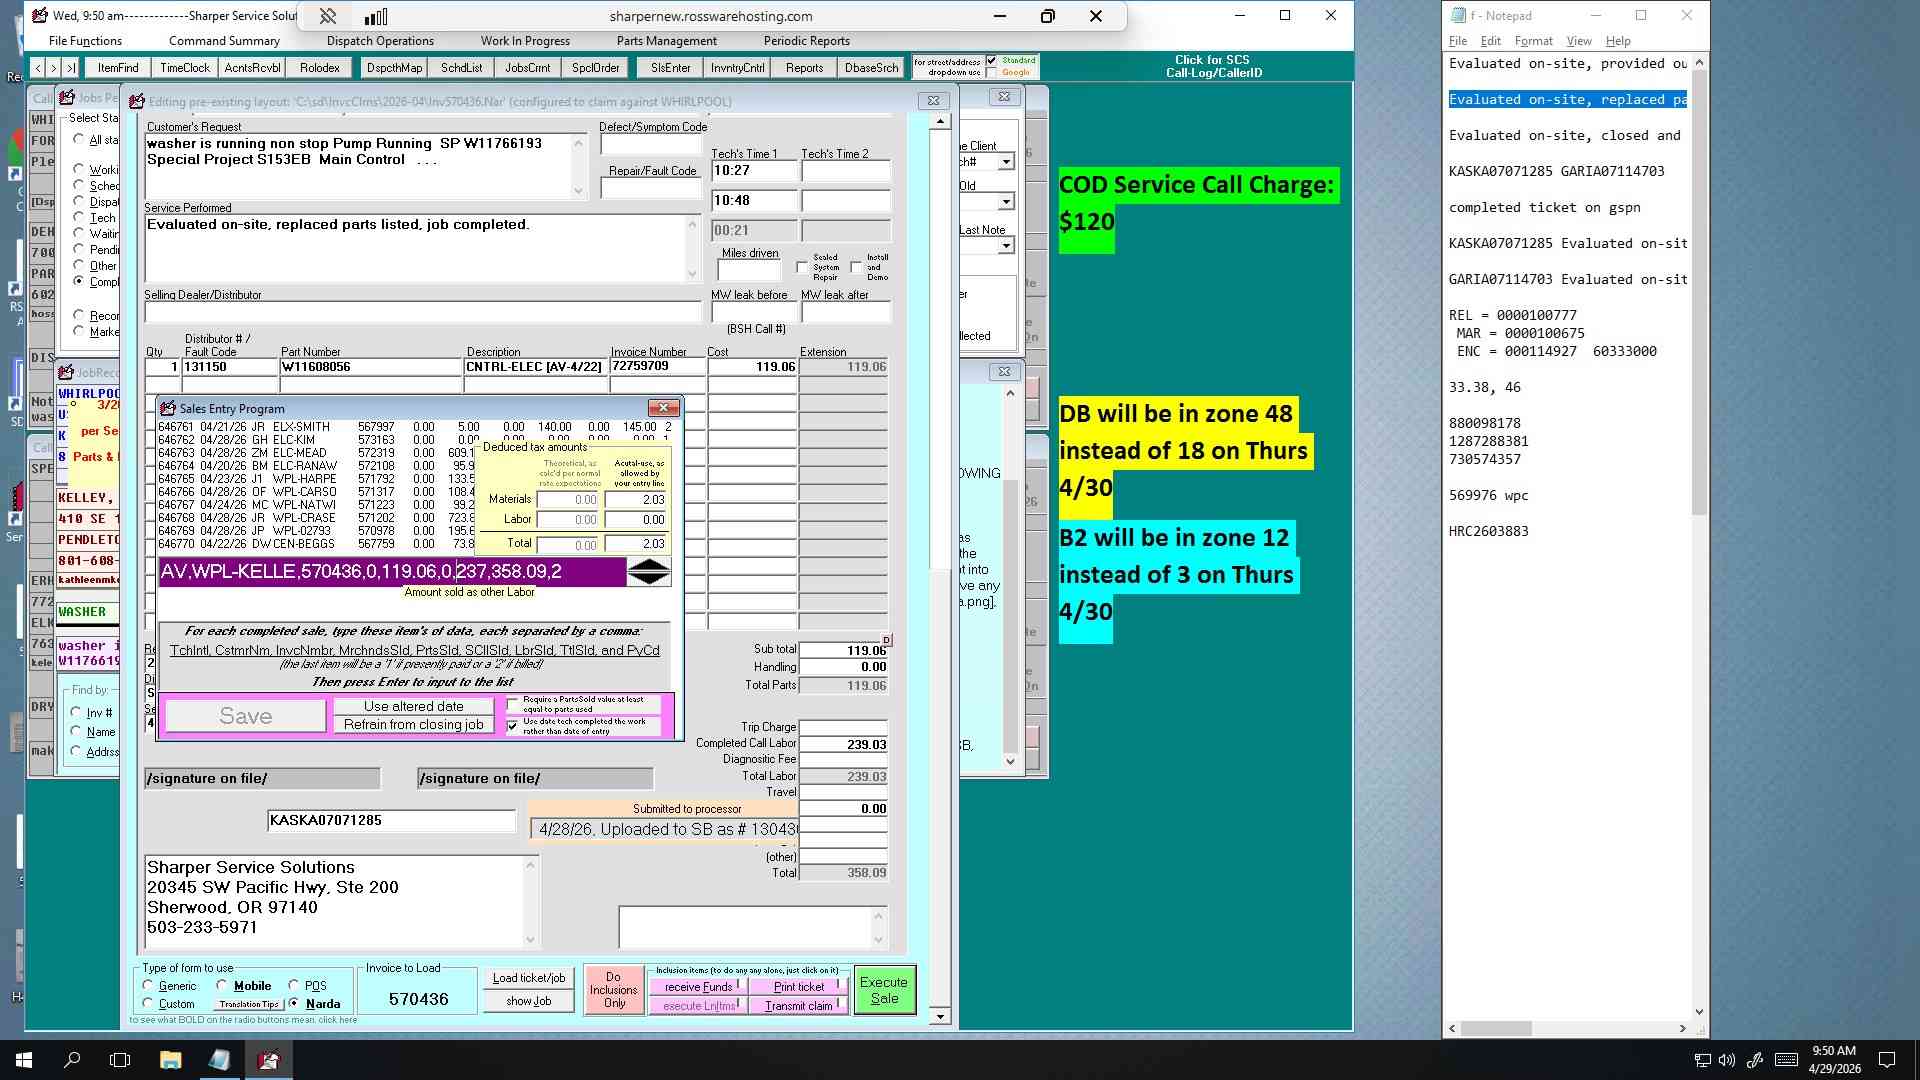The image size is (1920, 1080).
Task: Click the next-record right arrow in toolbar
Action: click(x=53, y=68)
